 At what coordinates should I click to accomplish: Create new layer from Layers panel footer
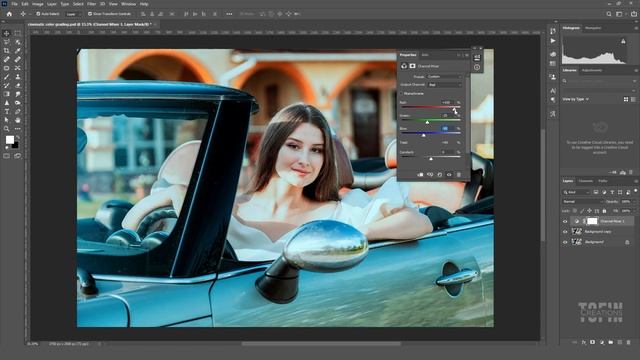pos(620,342)
